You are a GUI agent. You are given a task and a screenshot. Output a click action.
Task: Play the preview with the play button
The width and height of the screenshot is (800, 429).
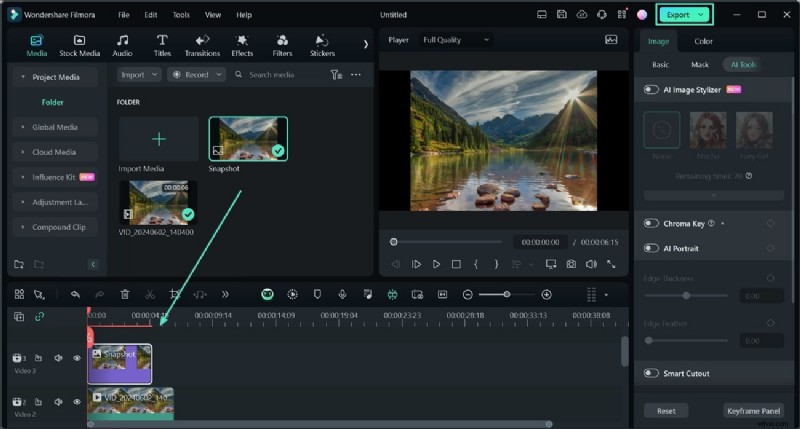point(436,264)
